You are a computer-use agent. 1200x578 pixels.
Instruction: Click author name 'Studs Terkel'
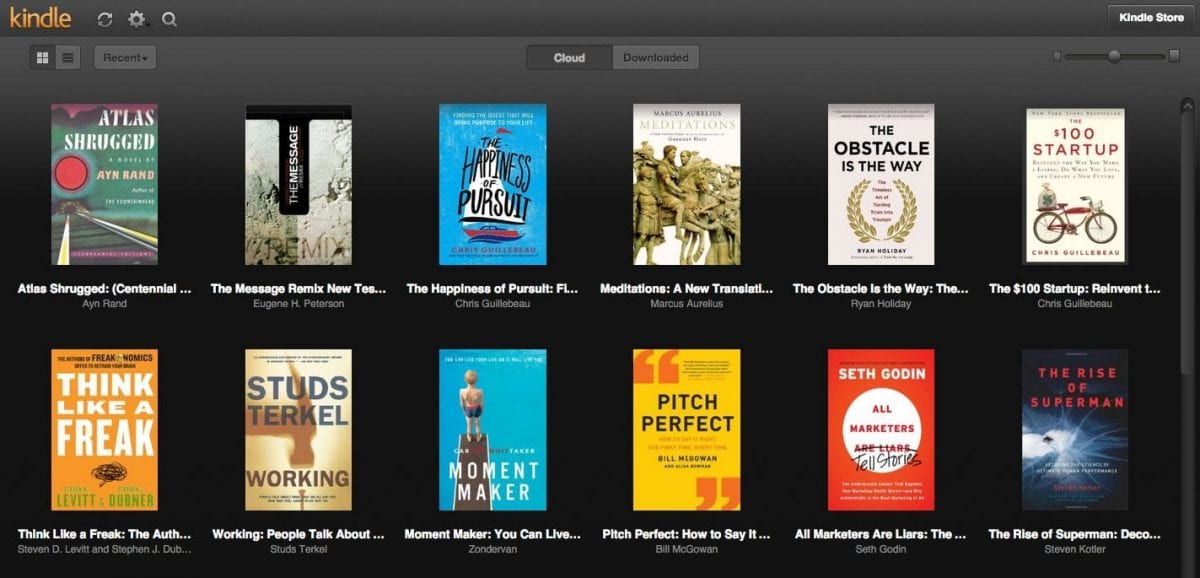click(298, 549)
